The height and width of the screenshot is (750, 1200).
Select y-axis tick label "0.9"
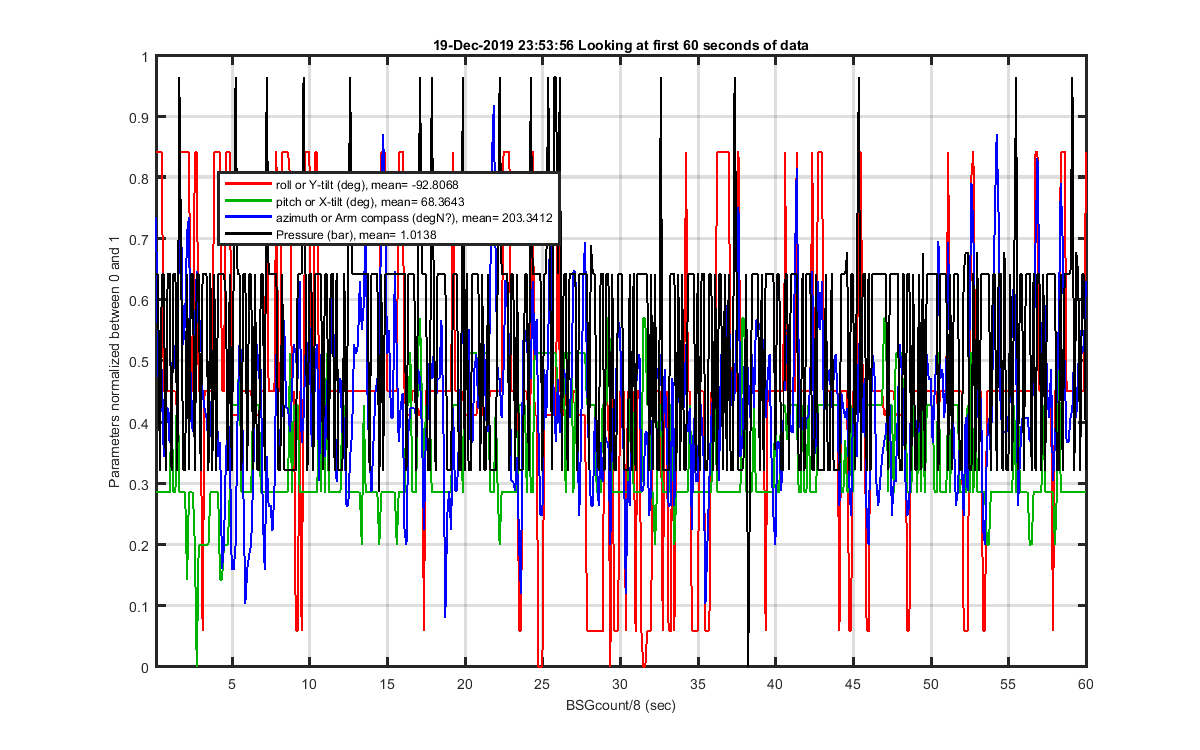[139, 119]
